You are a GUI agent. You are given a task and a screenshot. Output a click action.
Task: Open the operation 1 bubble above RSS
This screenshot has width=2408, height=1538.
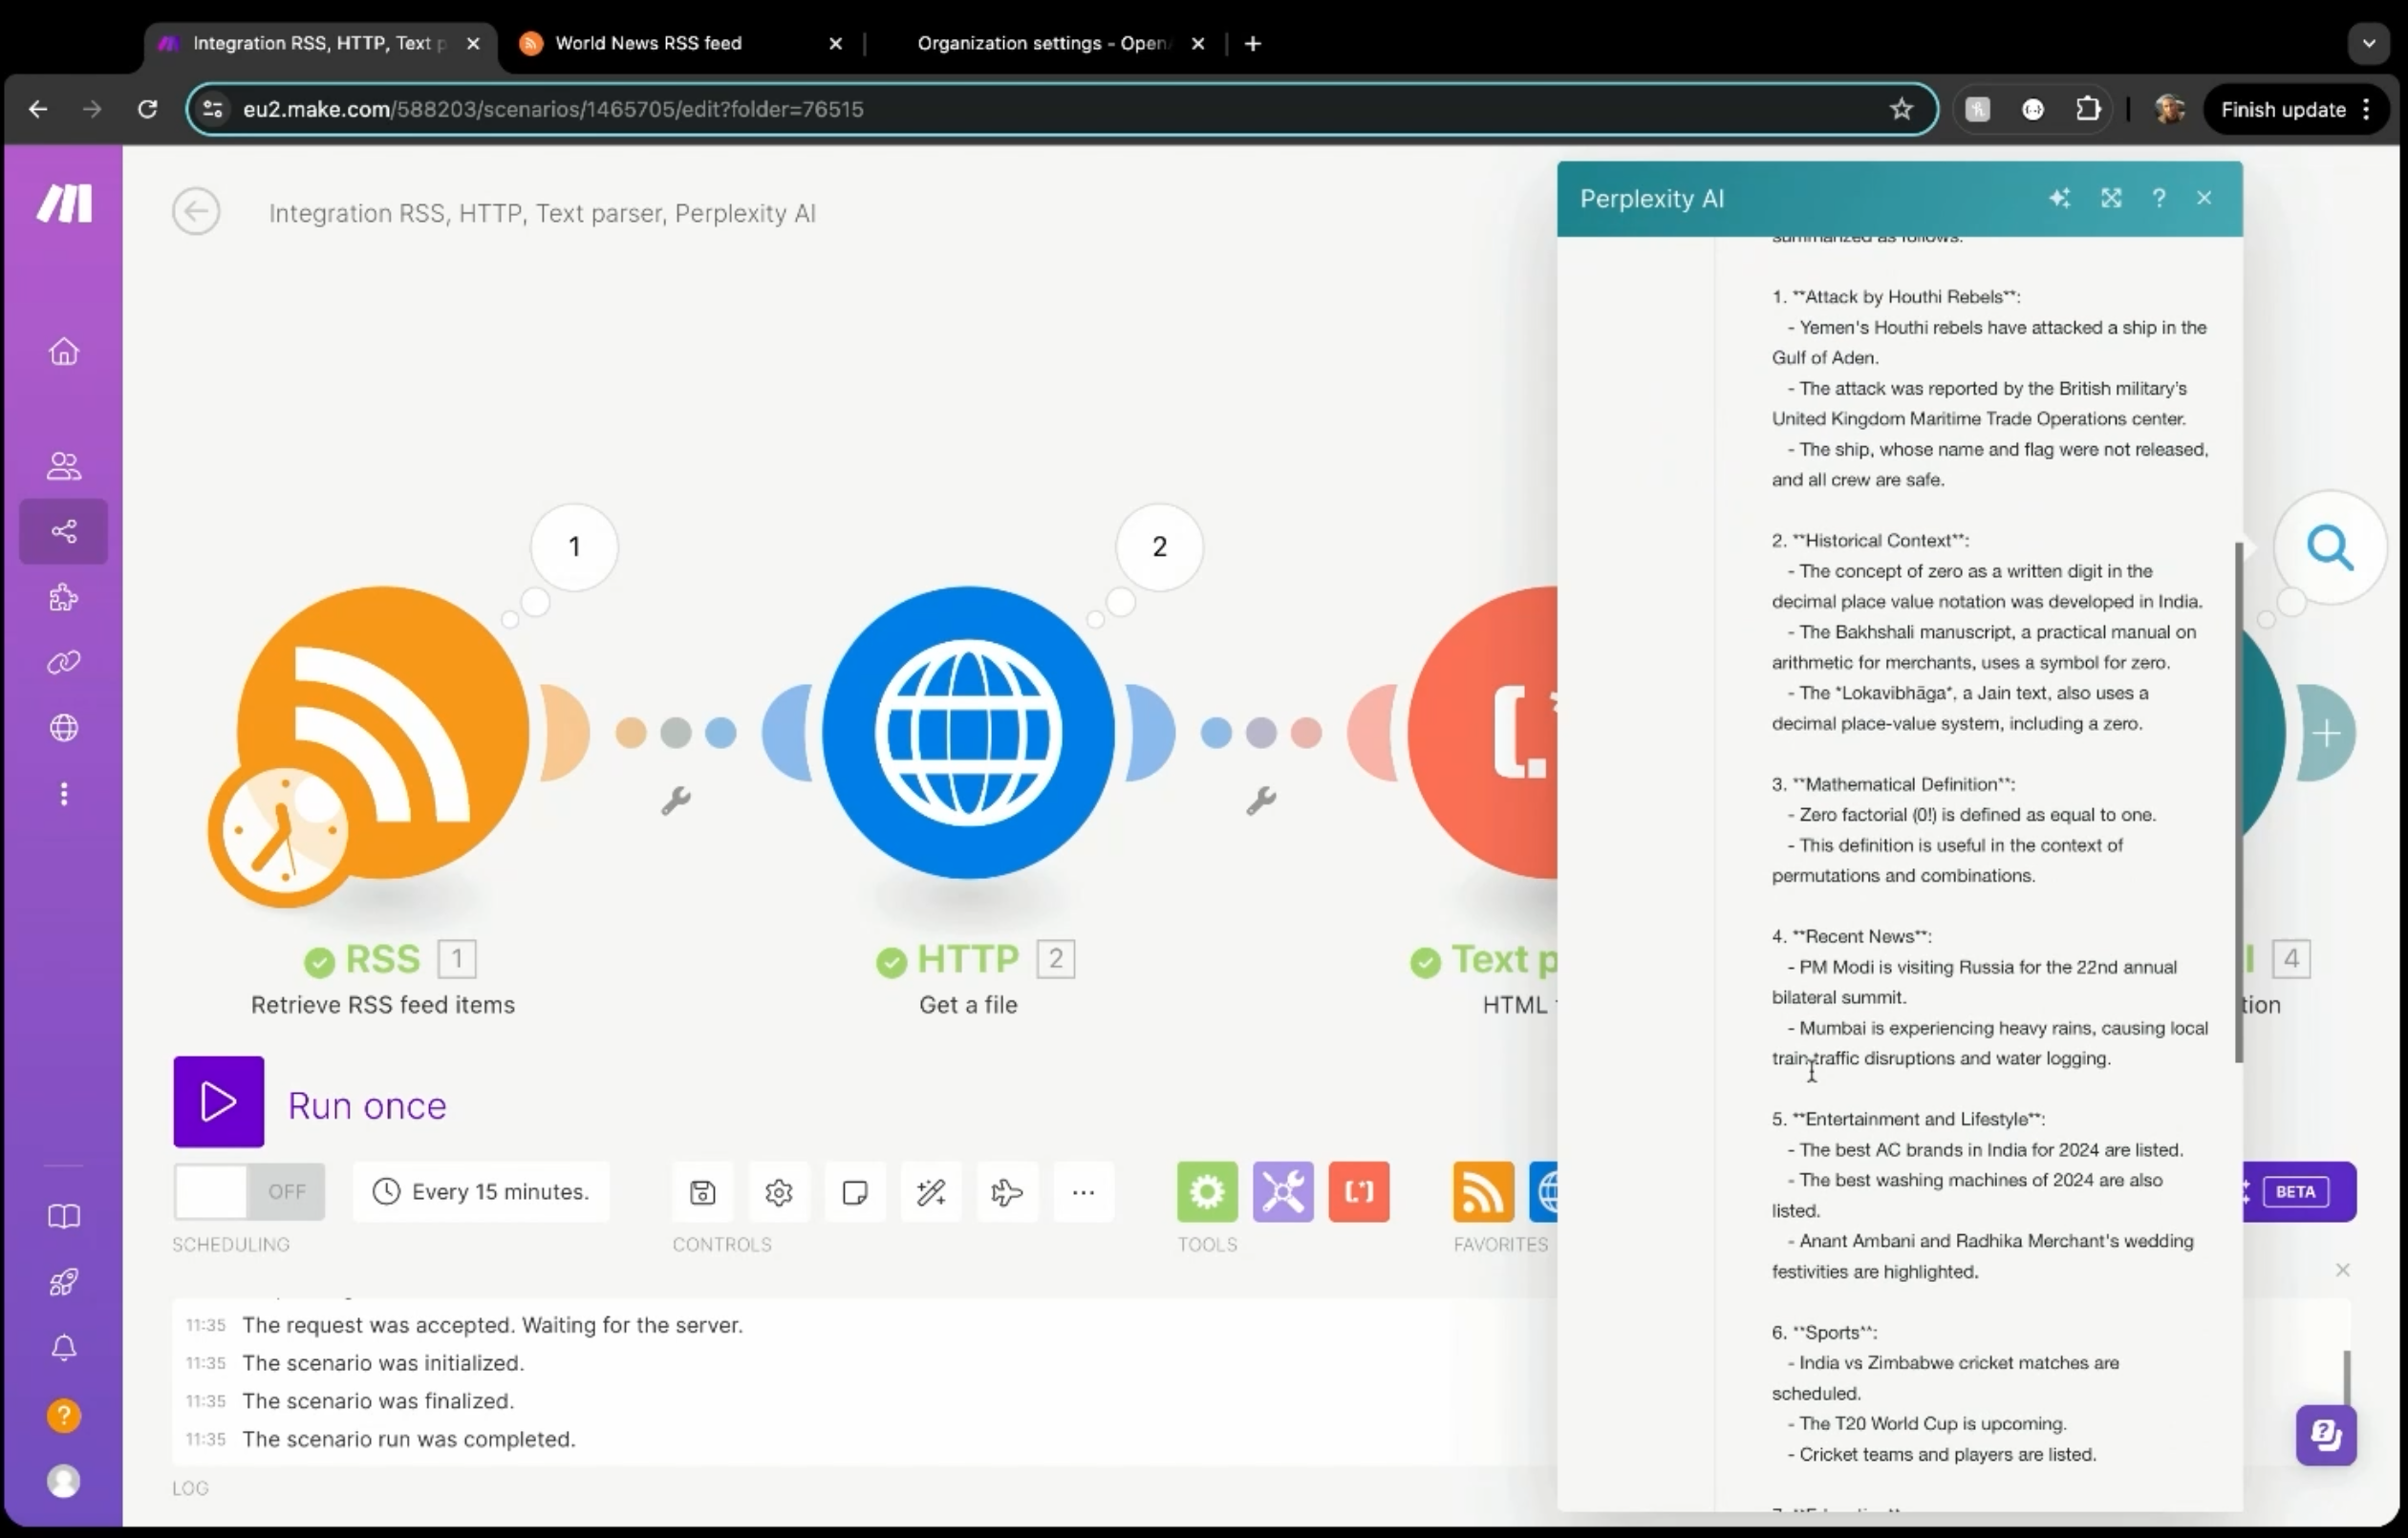click(574, 546)
